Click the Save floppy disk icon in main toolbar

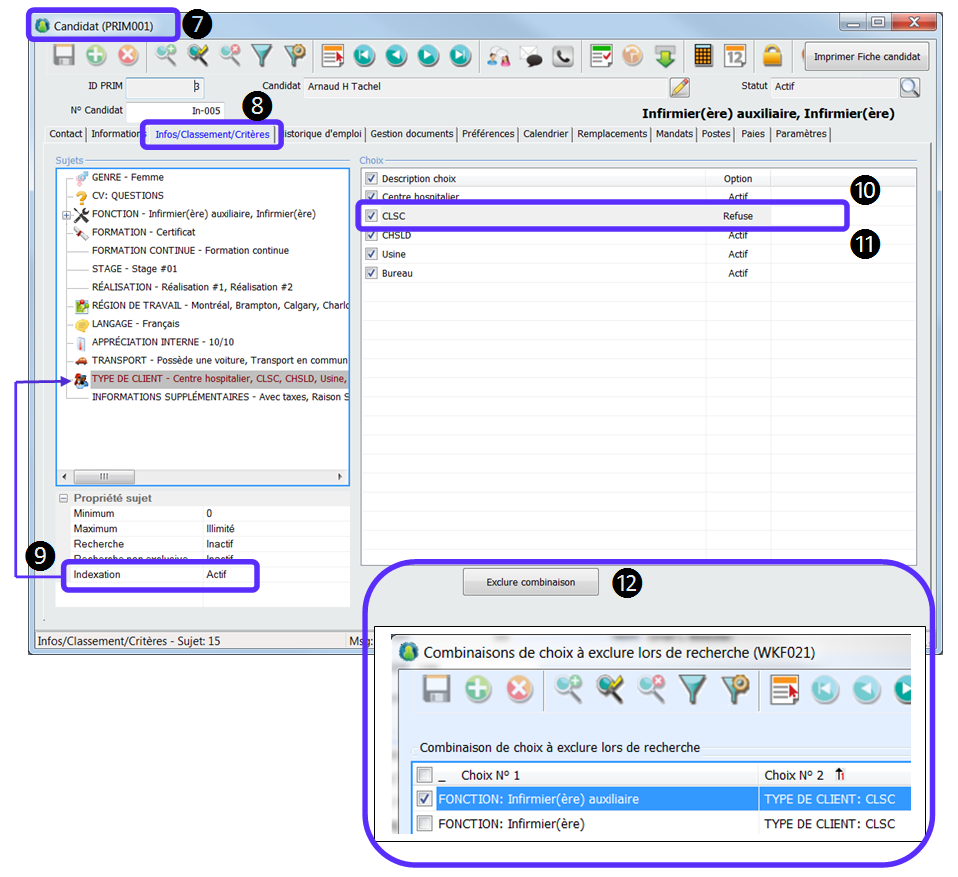(x=64, y=56)
